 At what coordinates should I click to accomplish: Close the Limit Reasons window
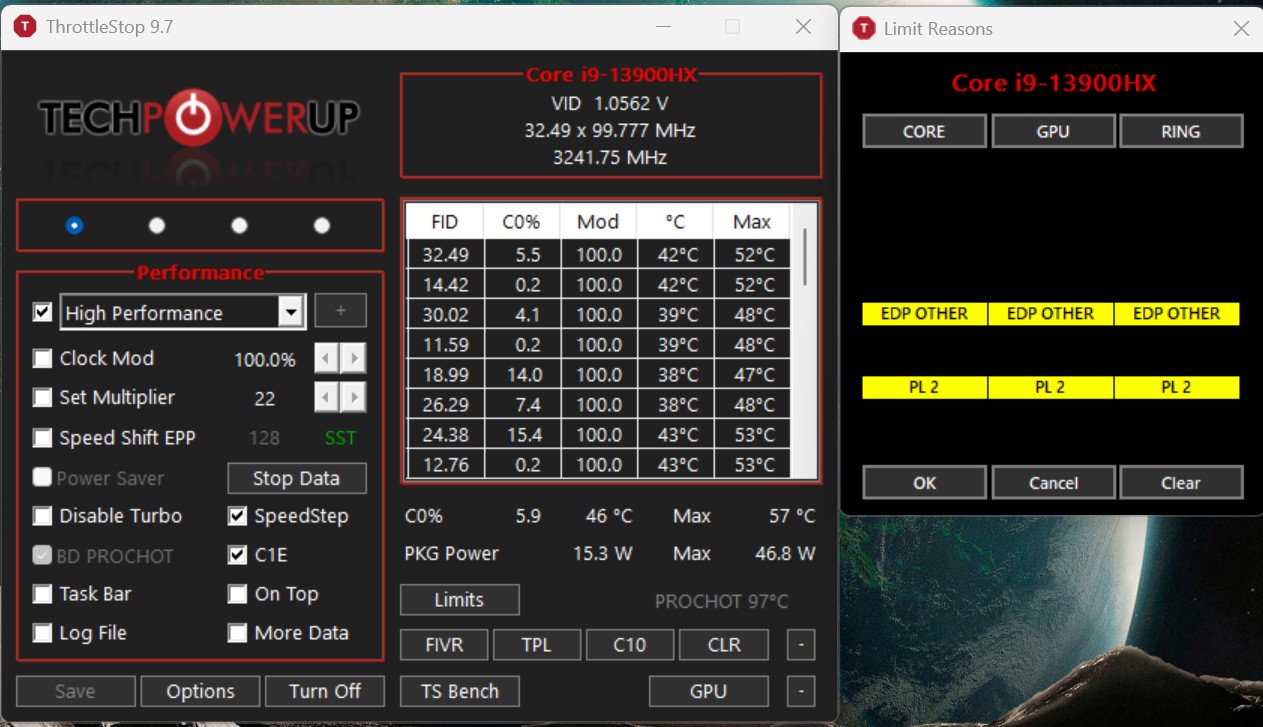(1241, 29)
